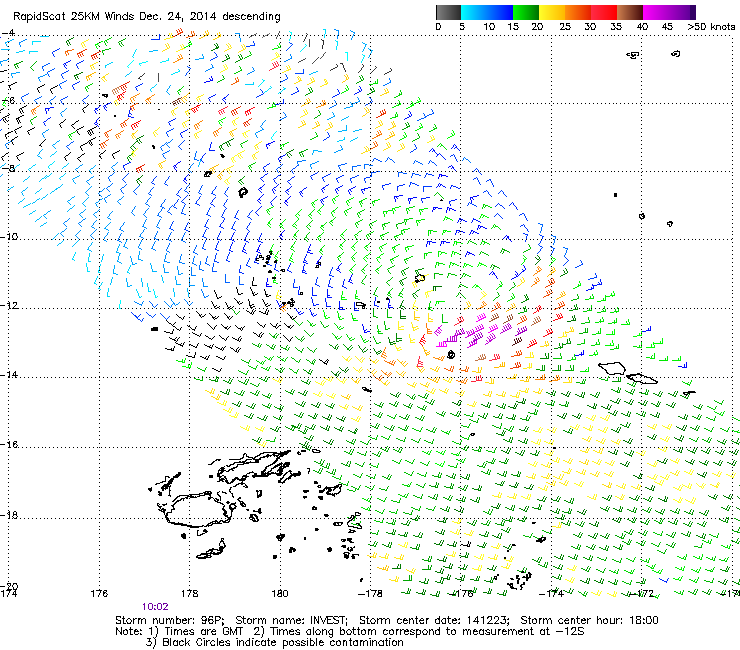Click the "20" legend scale label

pyautogui.click(x=537, y=27)
